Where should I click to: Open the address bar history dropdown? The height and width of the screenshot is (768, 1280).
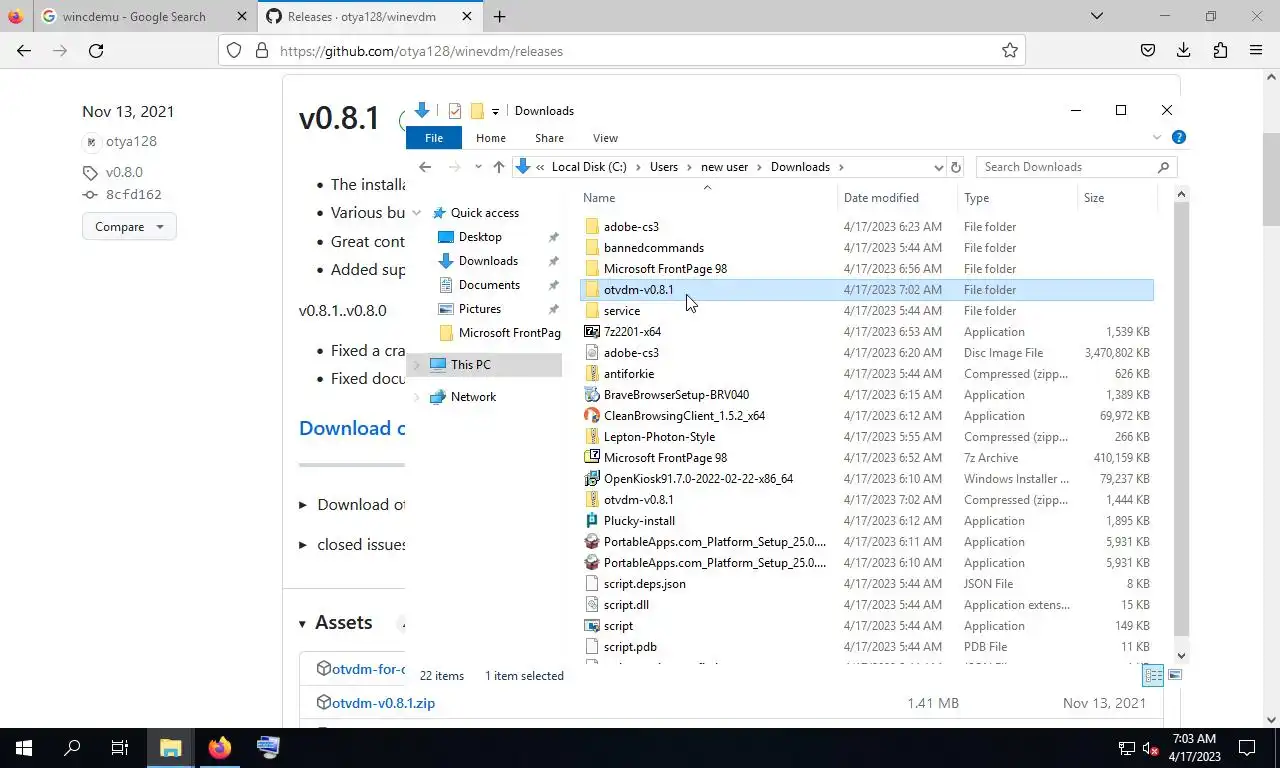coord(938,167)
